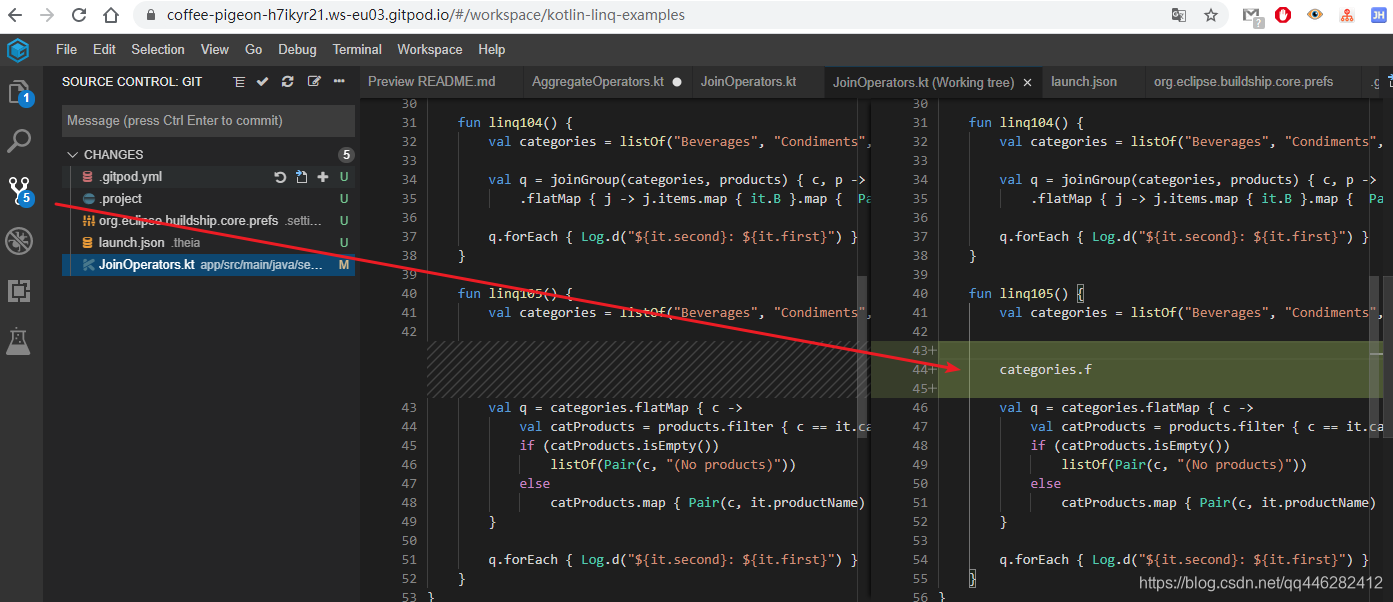Click 'categories.f' added line in right diff
The height and width of the screenshot is (602, 1393).
tap(1045, 370)
